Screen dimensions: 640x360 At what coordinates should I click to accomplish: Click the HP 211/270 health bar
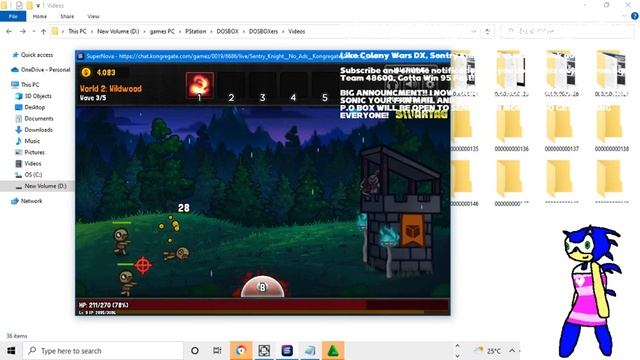[263, 305]
